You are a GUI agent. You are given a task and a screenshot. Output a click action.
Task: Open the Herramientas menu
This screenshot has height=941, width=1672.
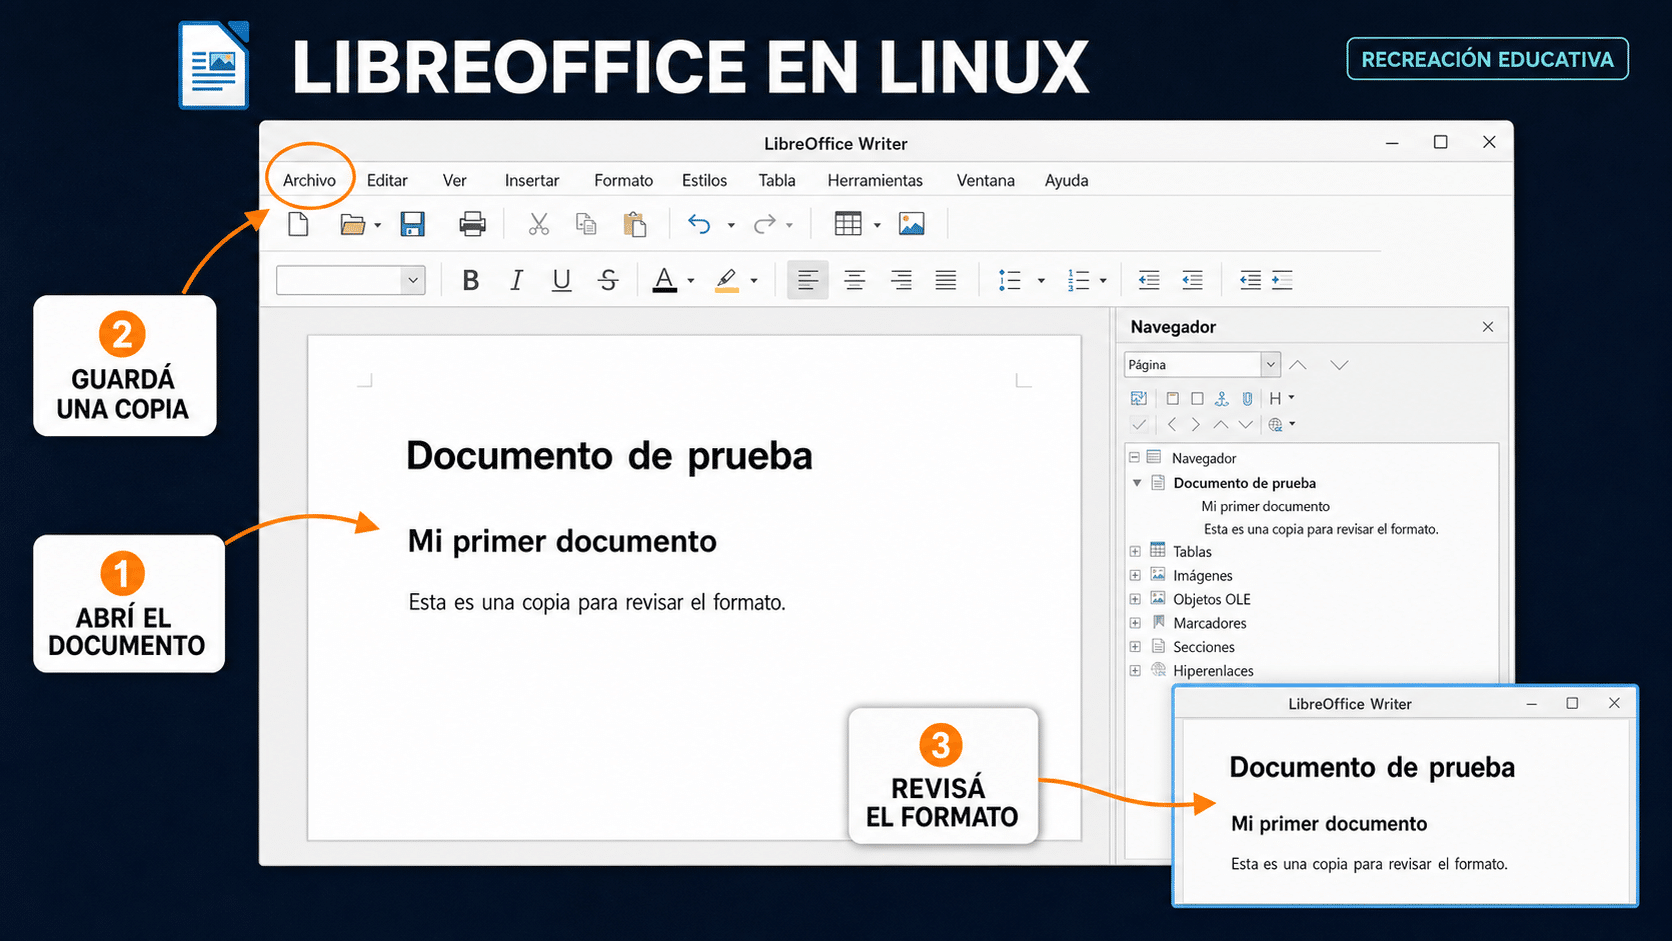click(875, 180)
